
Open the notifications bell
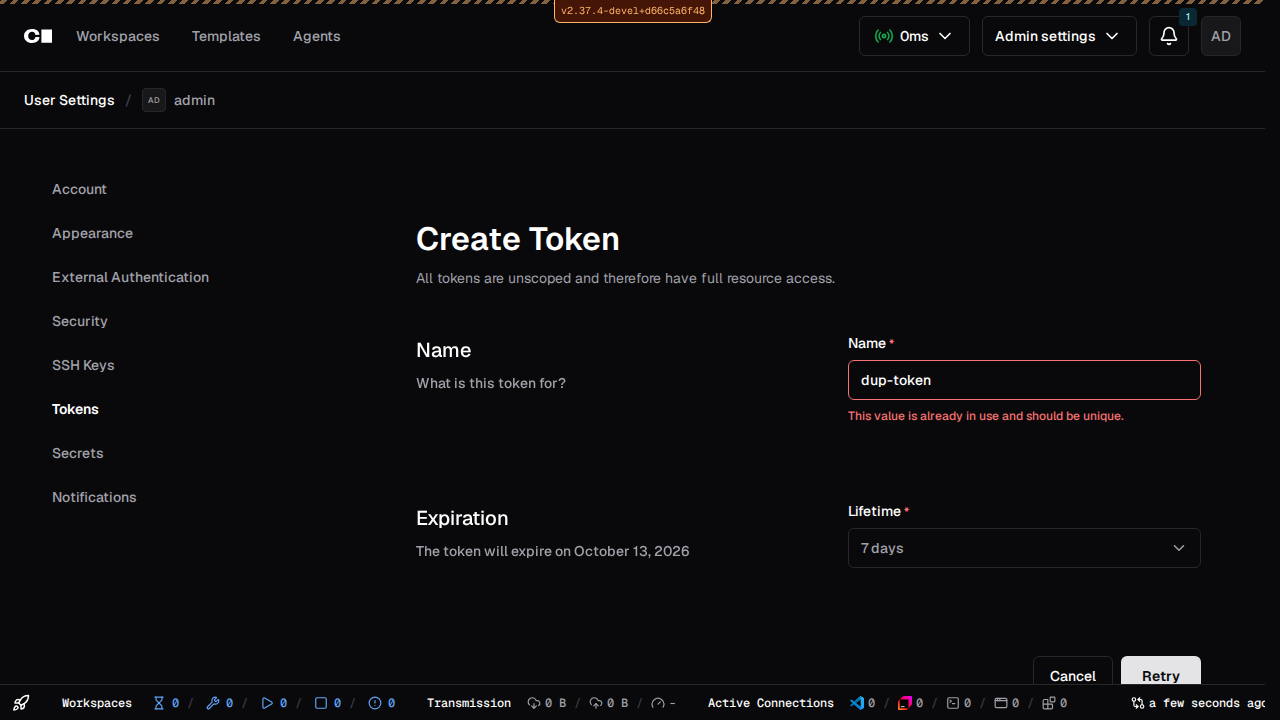click(1169, 36)
